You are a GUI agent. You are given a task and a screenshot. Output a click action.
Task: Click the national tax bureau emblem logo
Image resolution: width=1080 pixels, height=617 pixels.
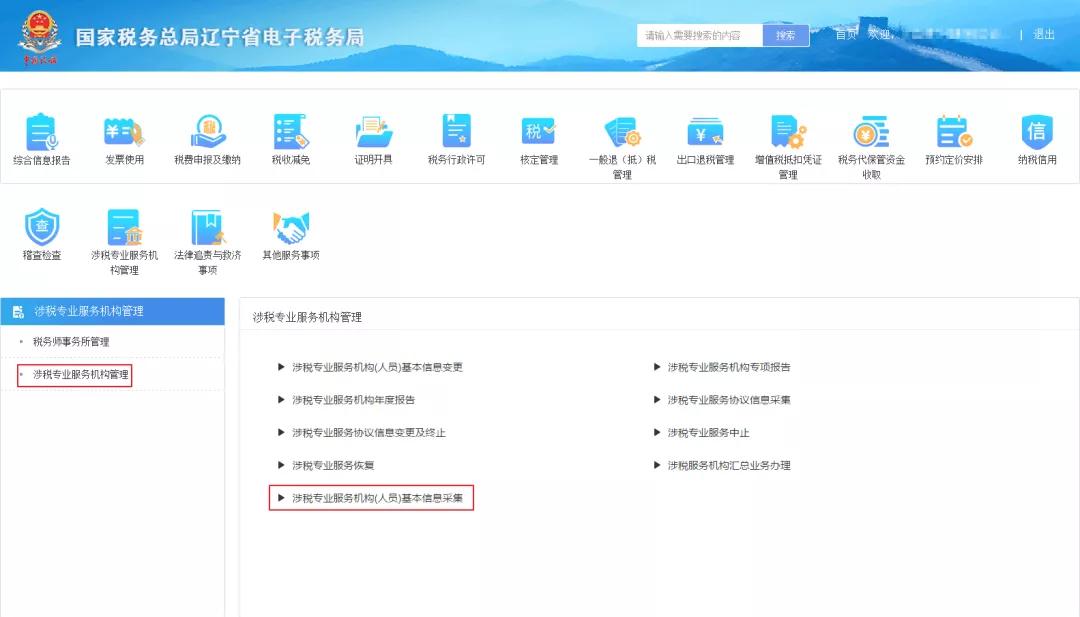pos(38,32)
